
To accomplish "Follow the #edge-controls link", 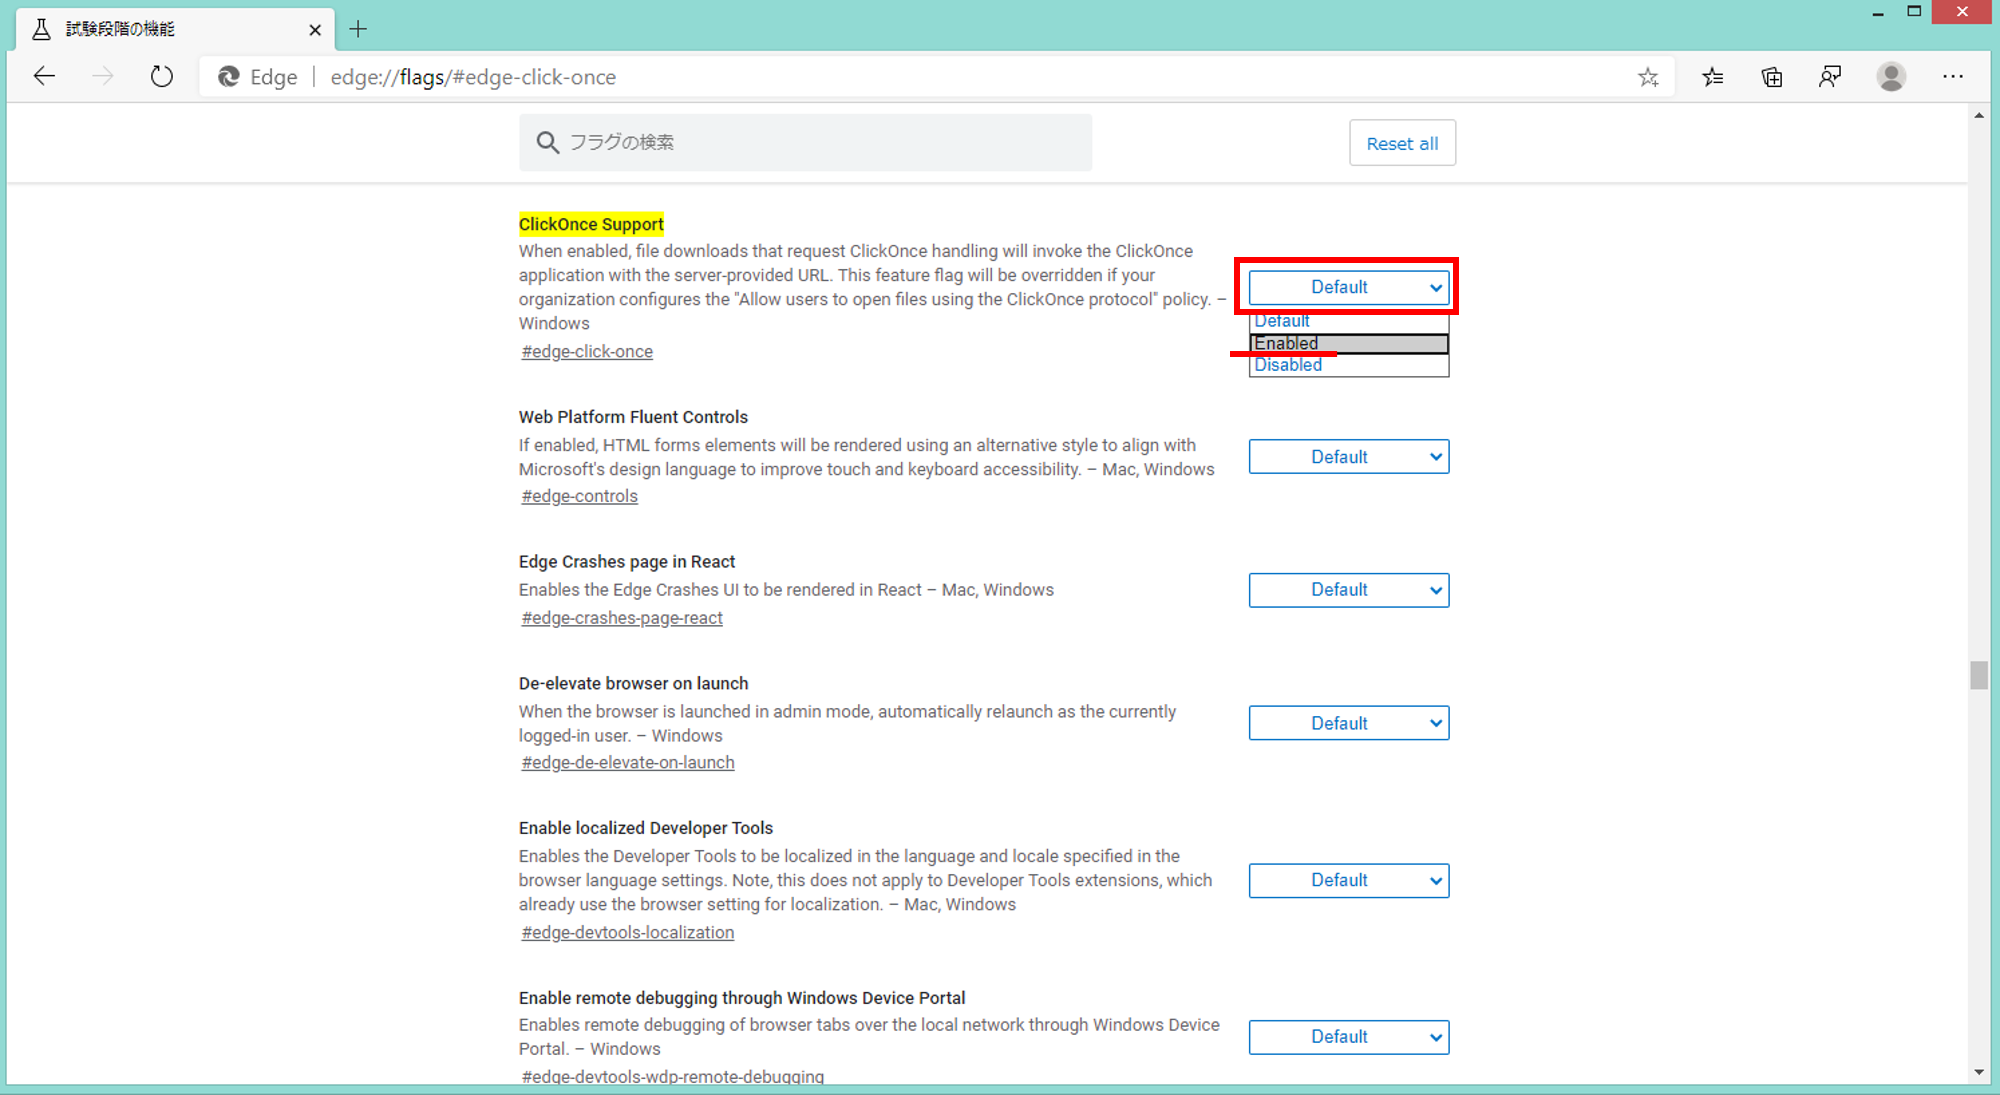I will (579, 496).
